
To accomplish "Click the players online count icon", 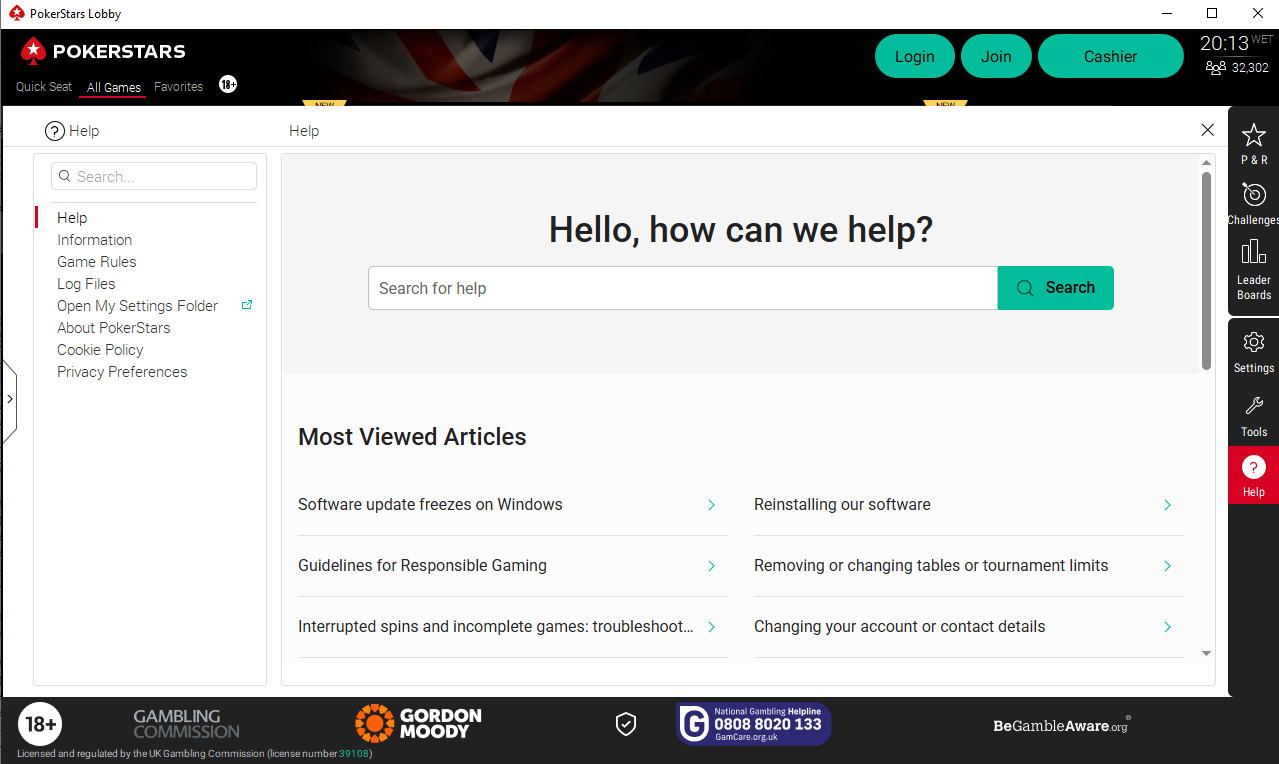I will 1215,68.
